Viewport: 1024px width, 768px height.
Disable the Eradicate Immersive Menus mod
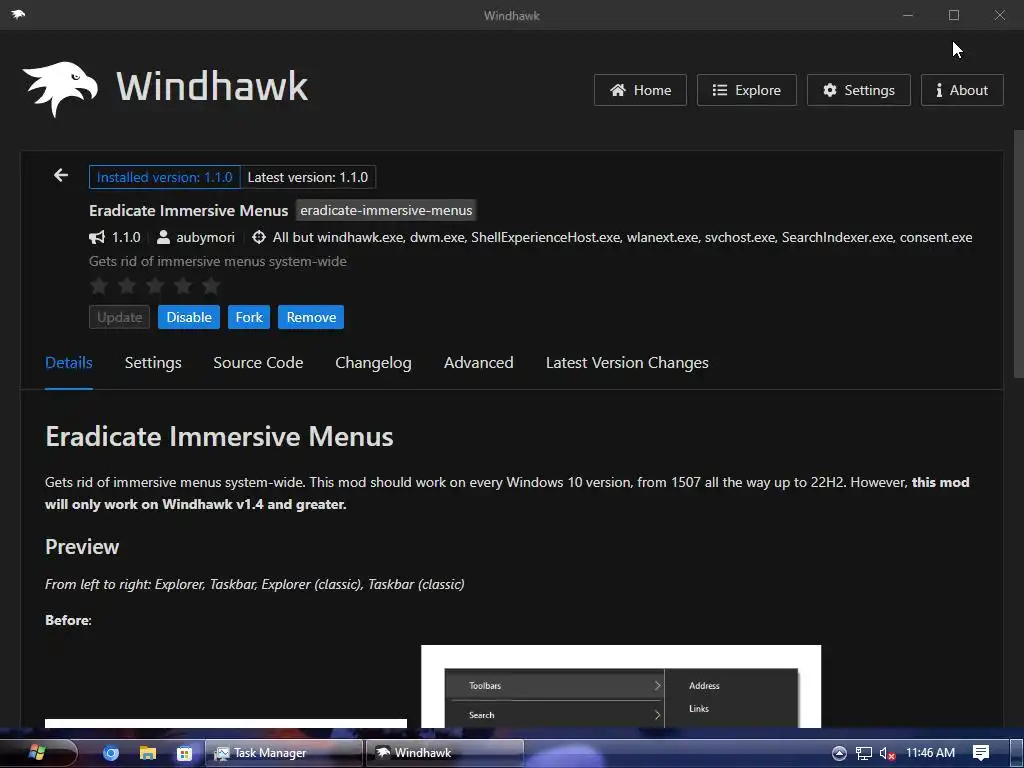coord(189,317)
